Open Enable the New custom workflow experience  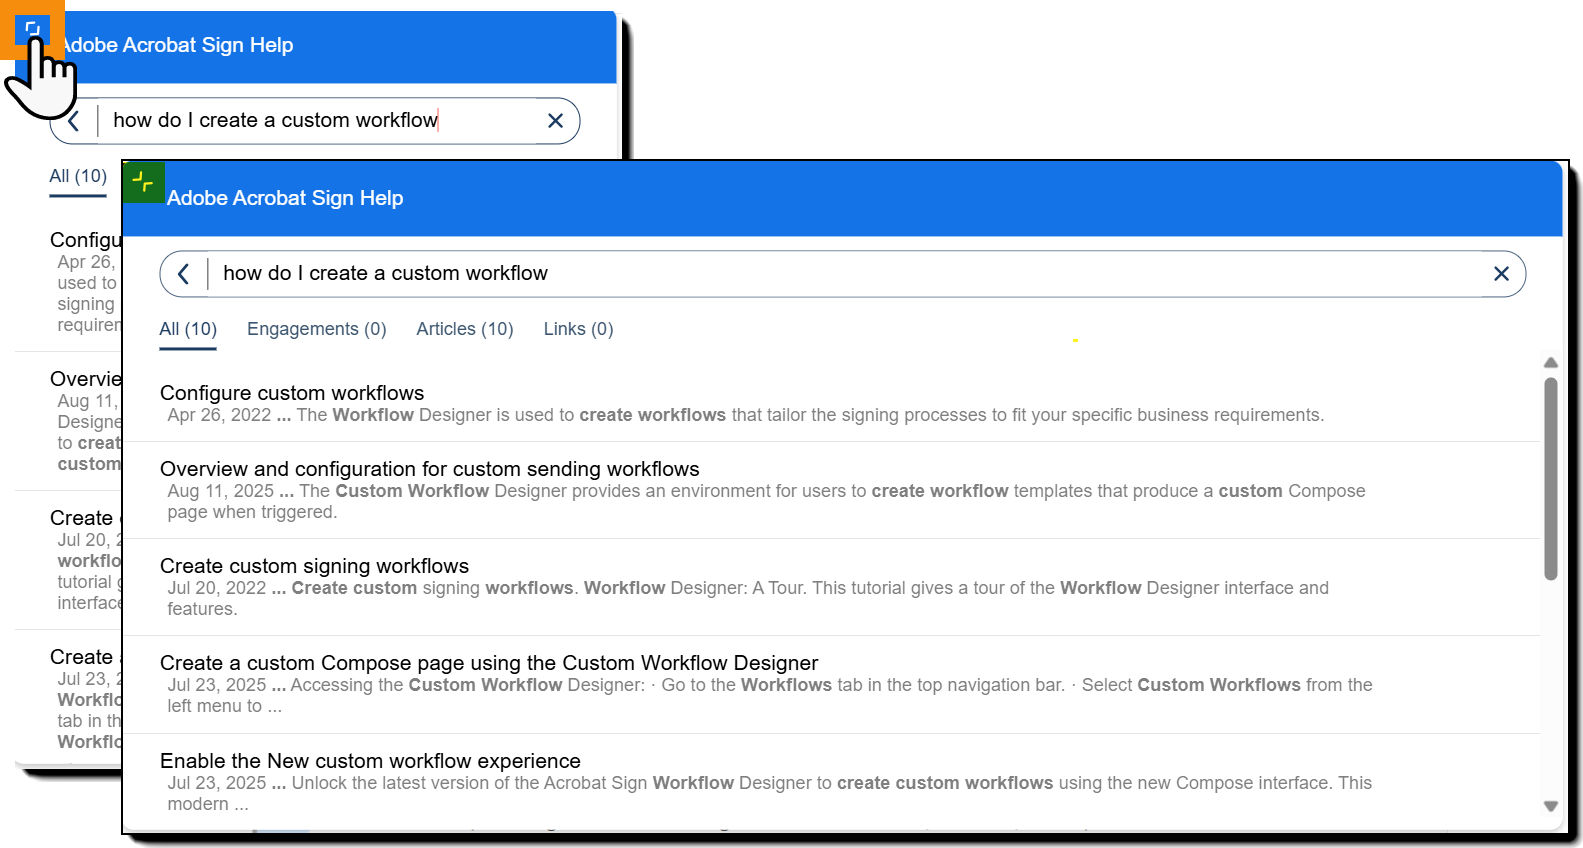pyautogui.click(x=370, y=761)
